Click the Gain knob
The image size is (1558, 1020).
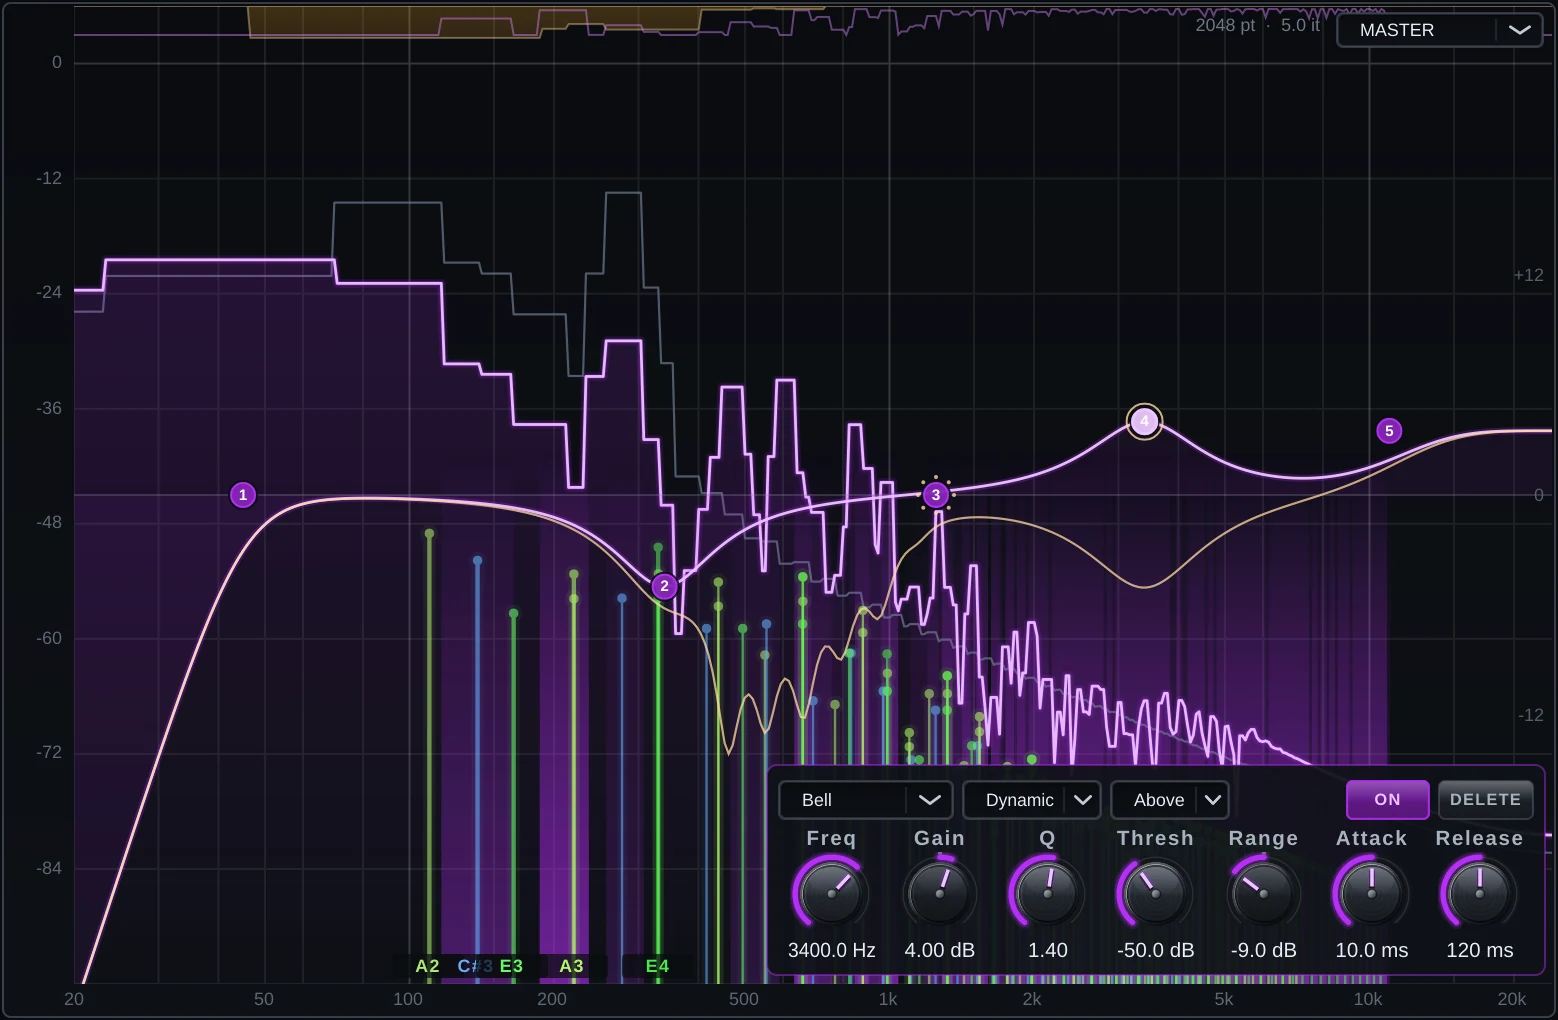click(x=939, y=892)
